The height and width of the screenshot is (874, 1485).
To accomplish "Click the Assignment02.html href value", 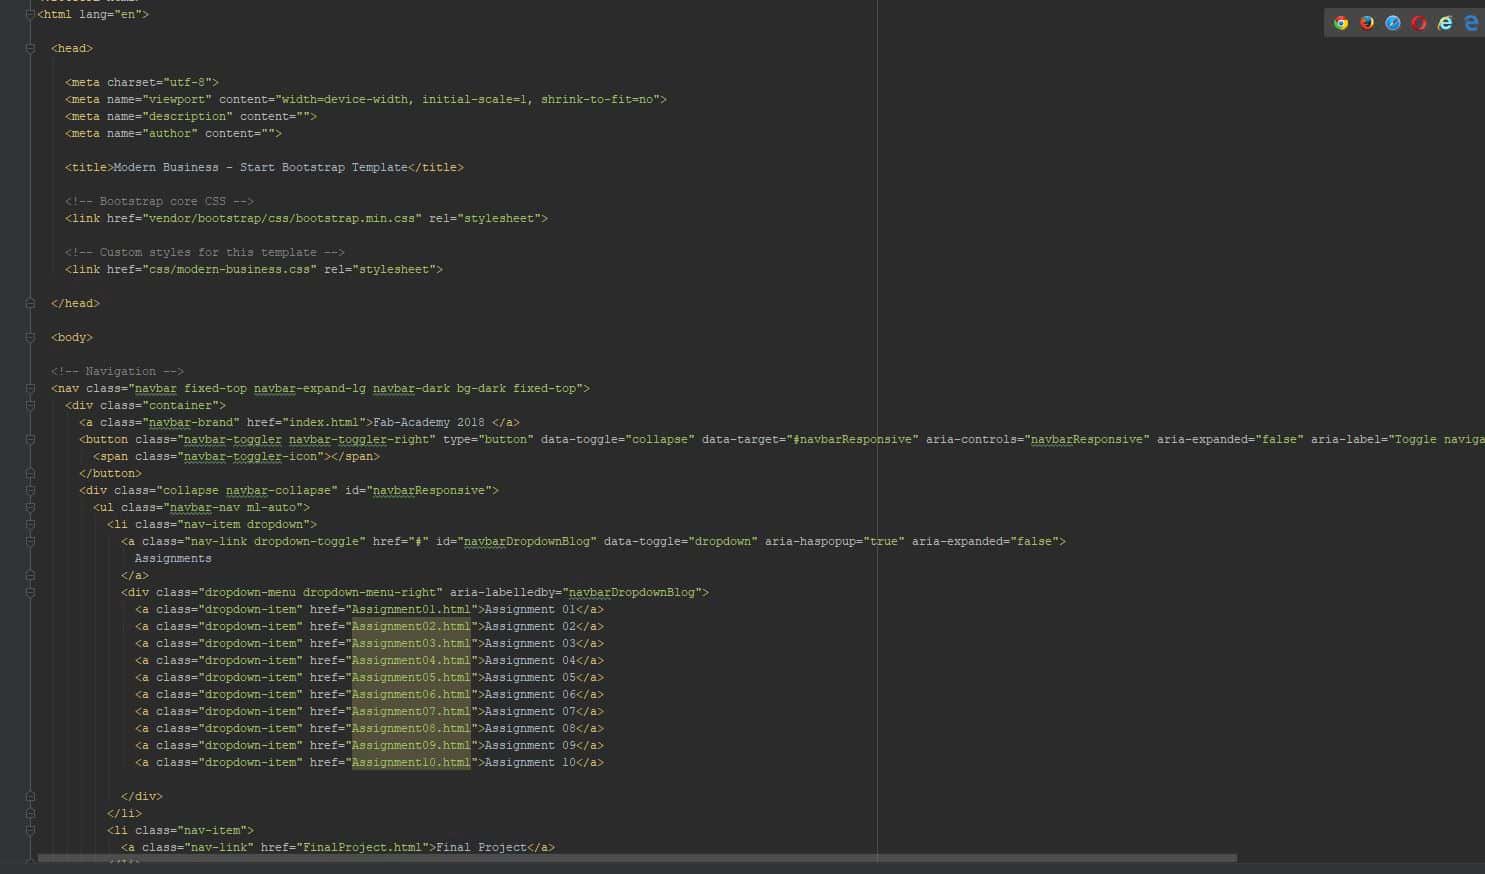I will coord(411,626).
